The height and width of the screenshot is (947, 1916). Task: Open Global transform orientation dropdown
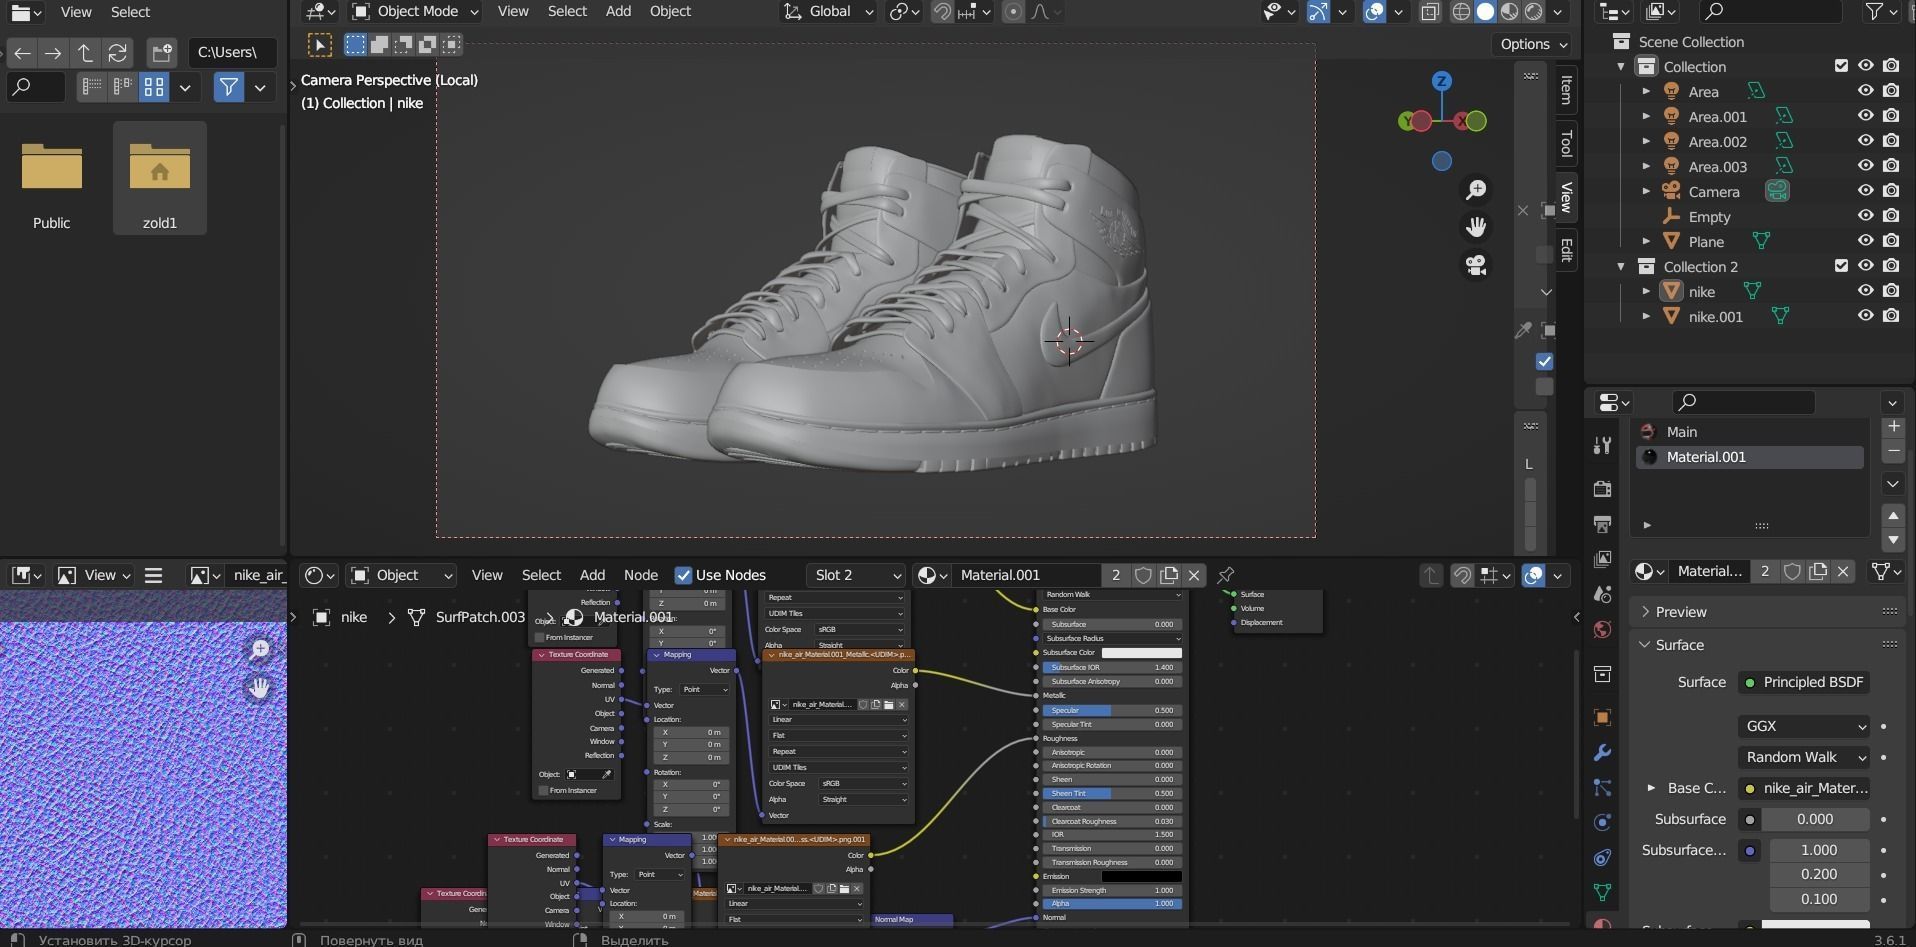828,12
